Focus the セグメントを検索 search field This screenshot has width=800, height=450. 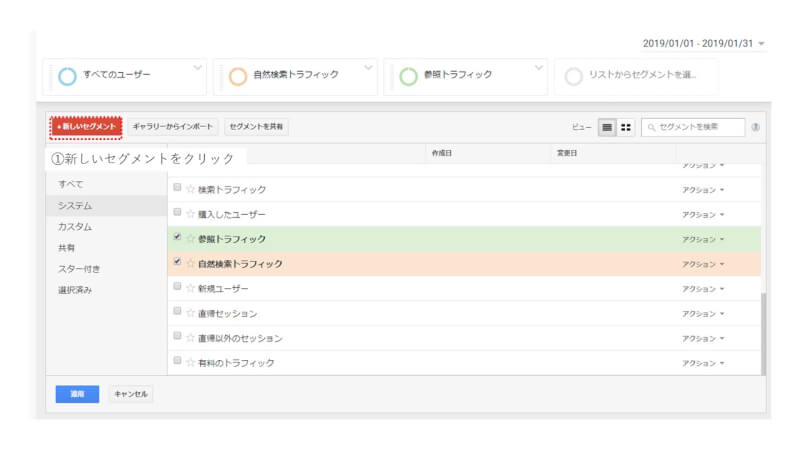click(x=693, y=127)
